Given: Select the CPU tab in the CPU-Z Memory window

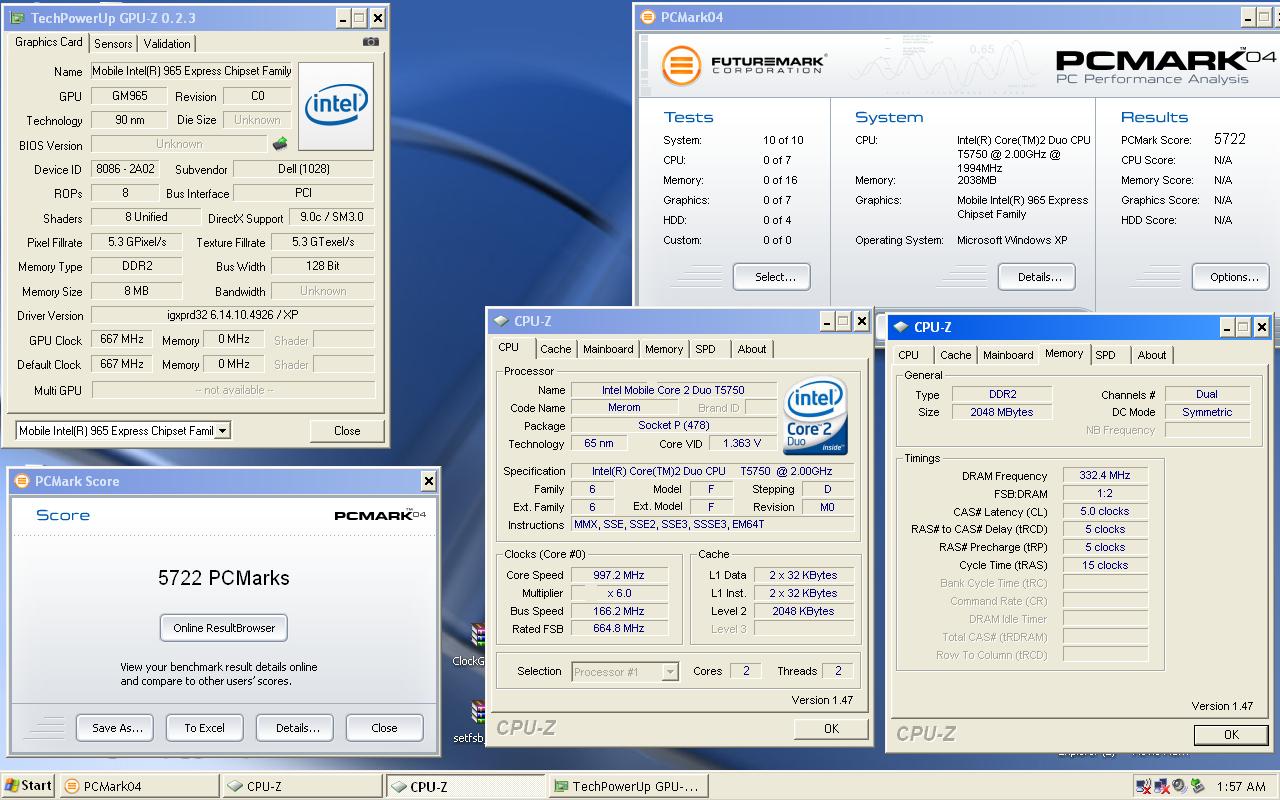Looking at the screenshot, I should [909, 355].
